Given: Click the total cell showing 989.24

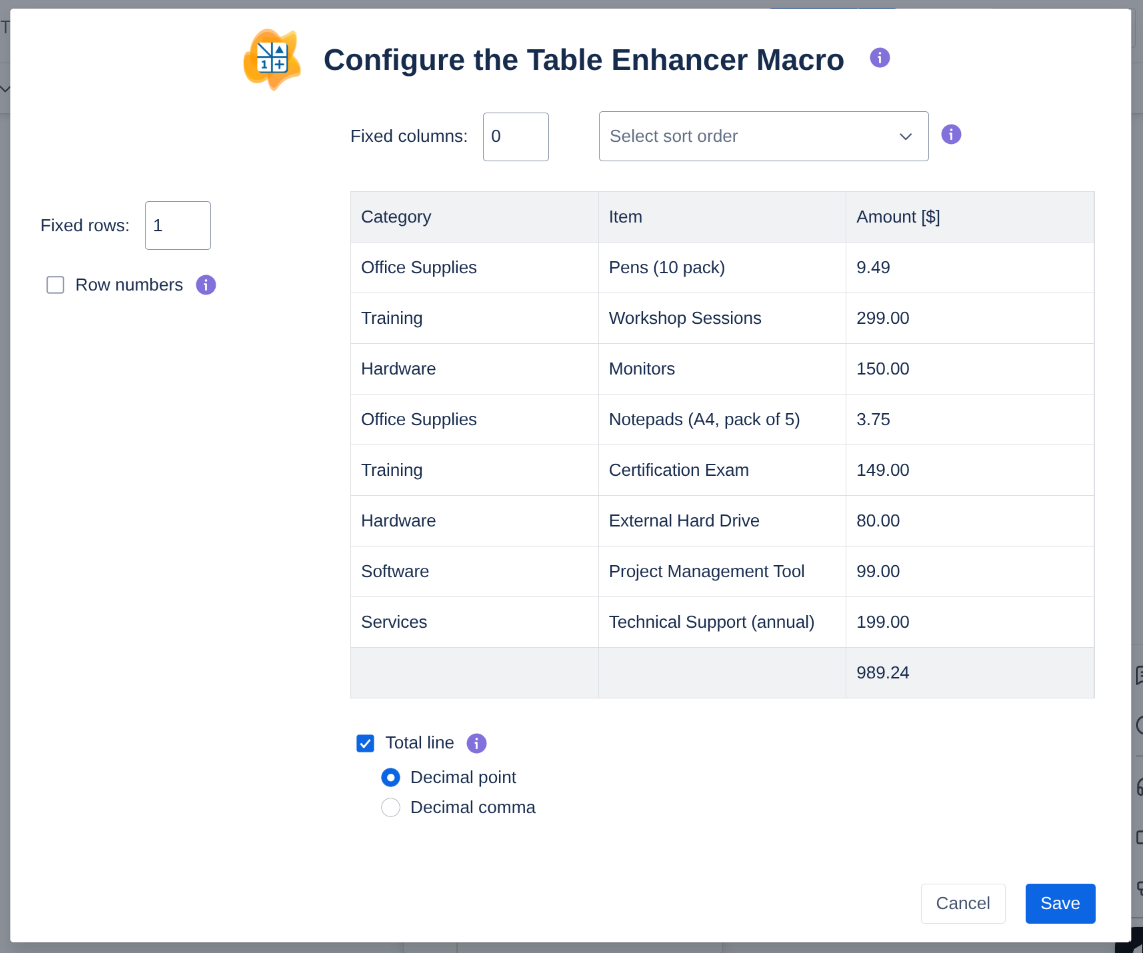Looking at the screenshot, I should click(x=883, y=673).
